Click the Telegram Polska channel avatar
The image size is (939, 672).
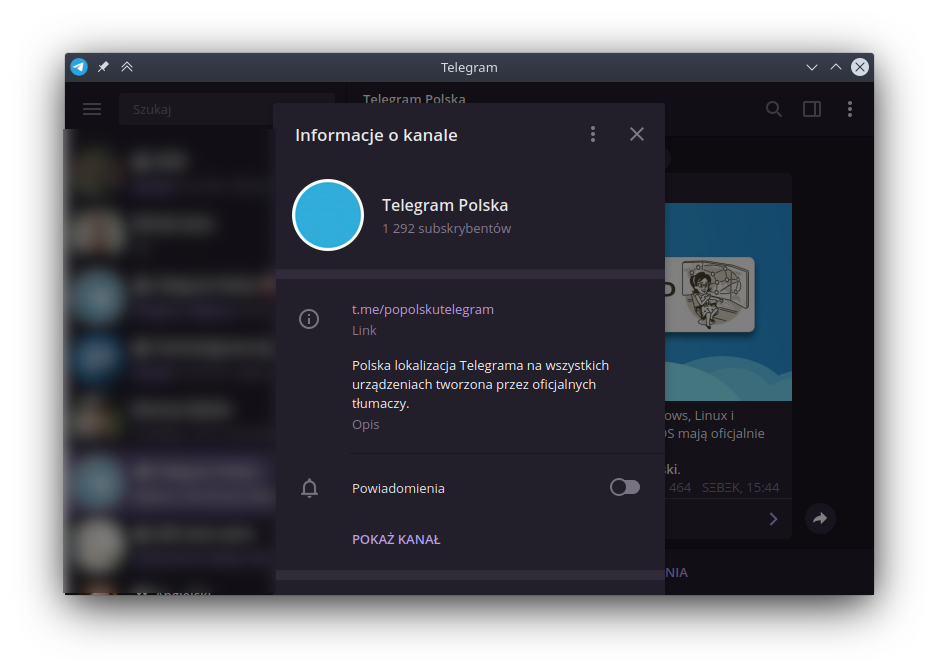(328, 215)
